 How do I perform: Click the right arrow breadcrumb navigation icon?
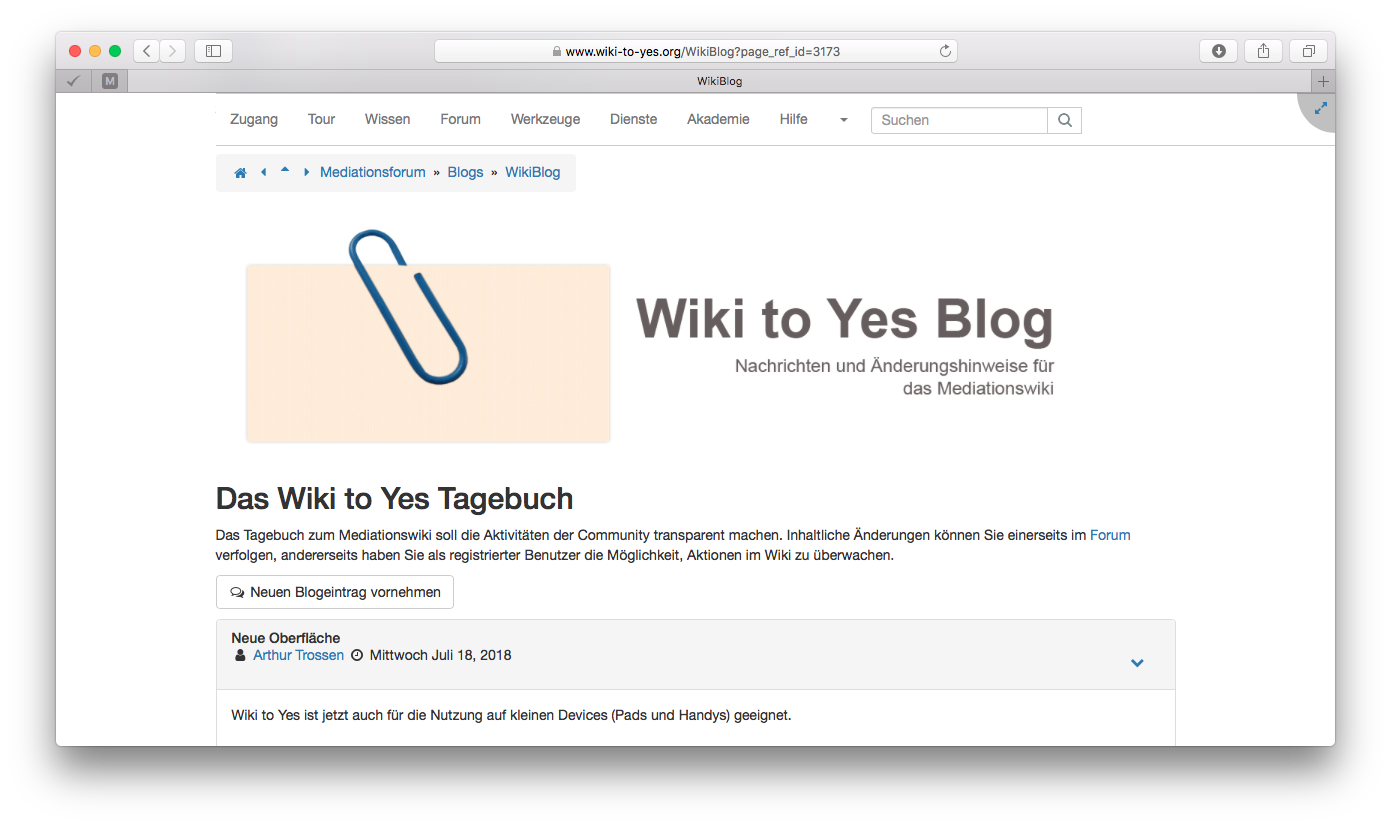pos(306,172)
